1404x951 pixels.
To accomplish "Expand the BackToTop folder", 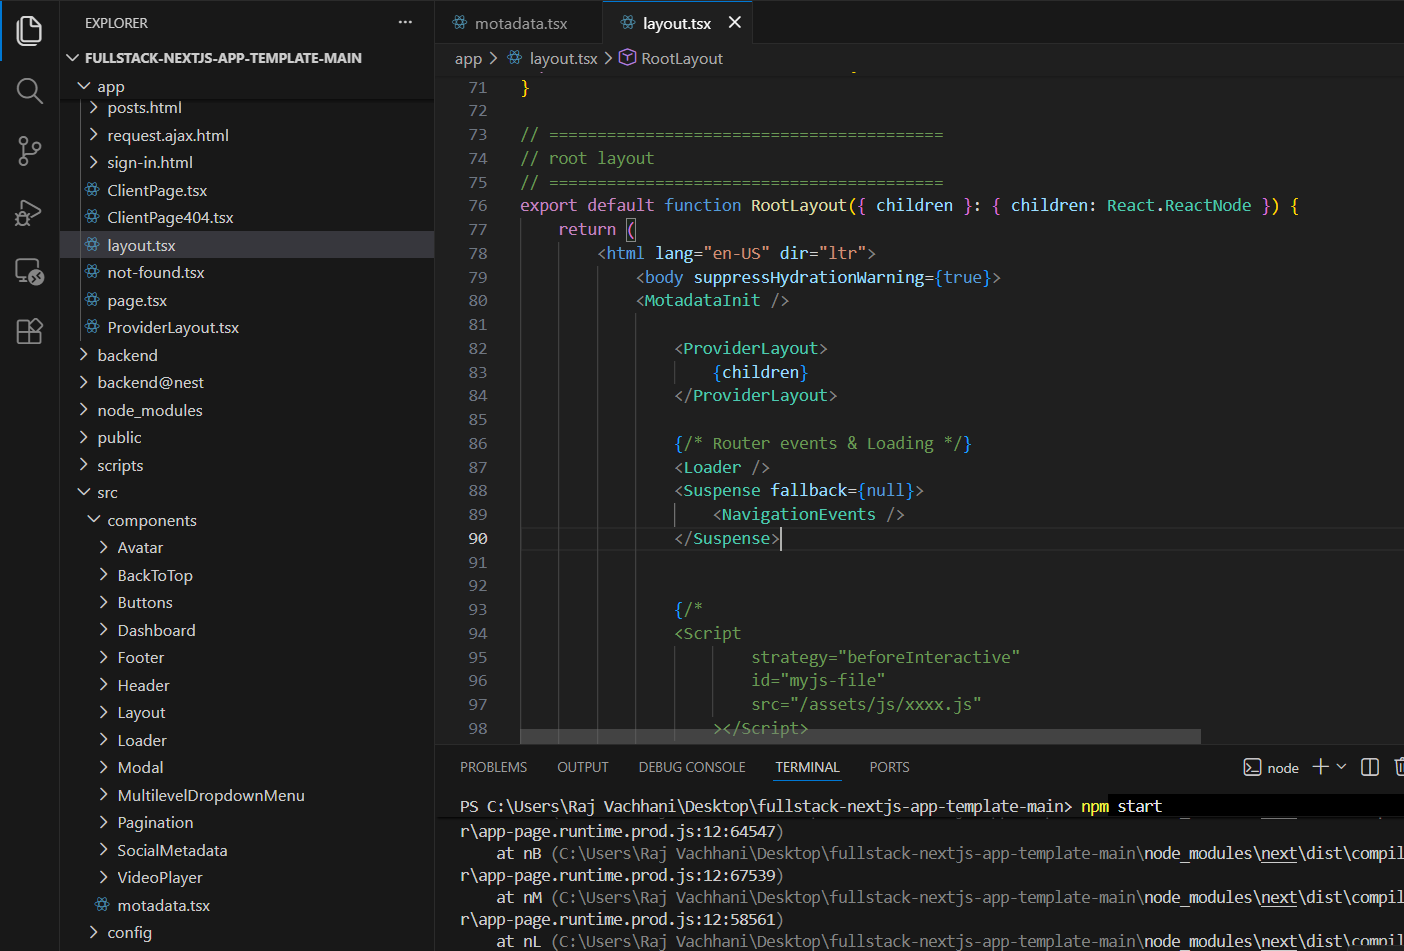I will pos(104,575).
